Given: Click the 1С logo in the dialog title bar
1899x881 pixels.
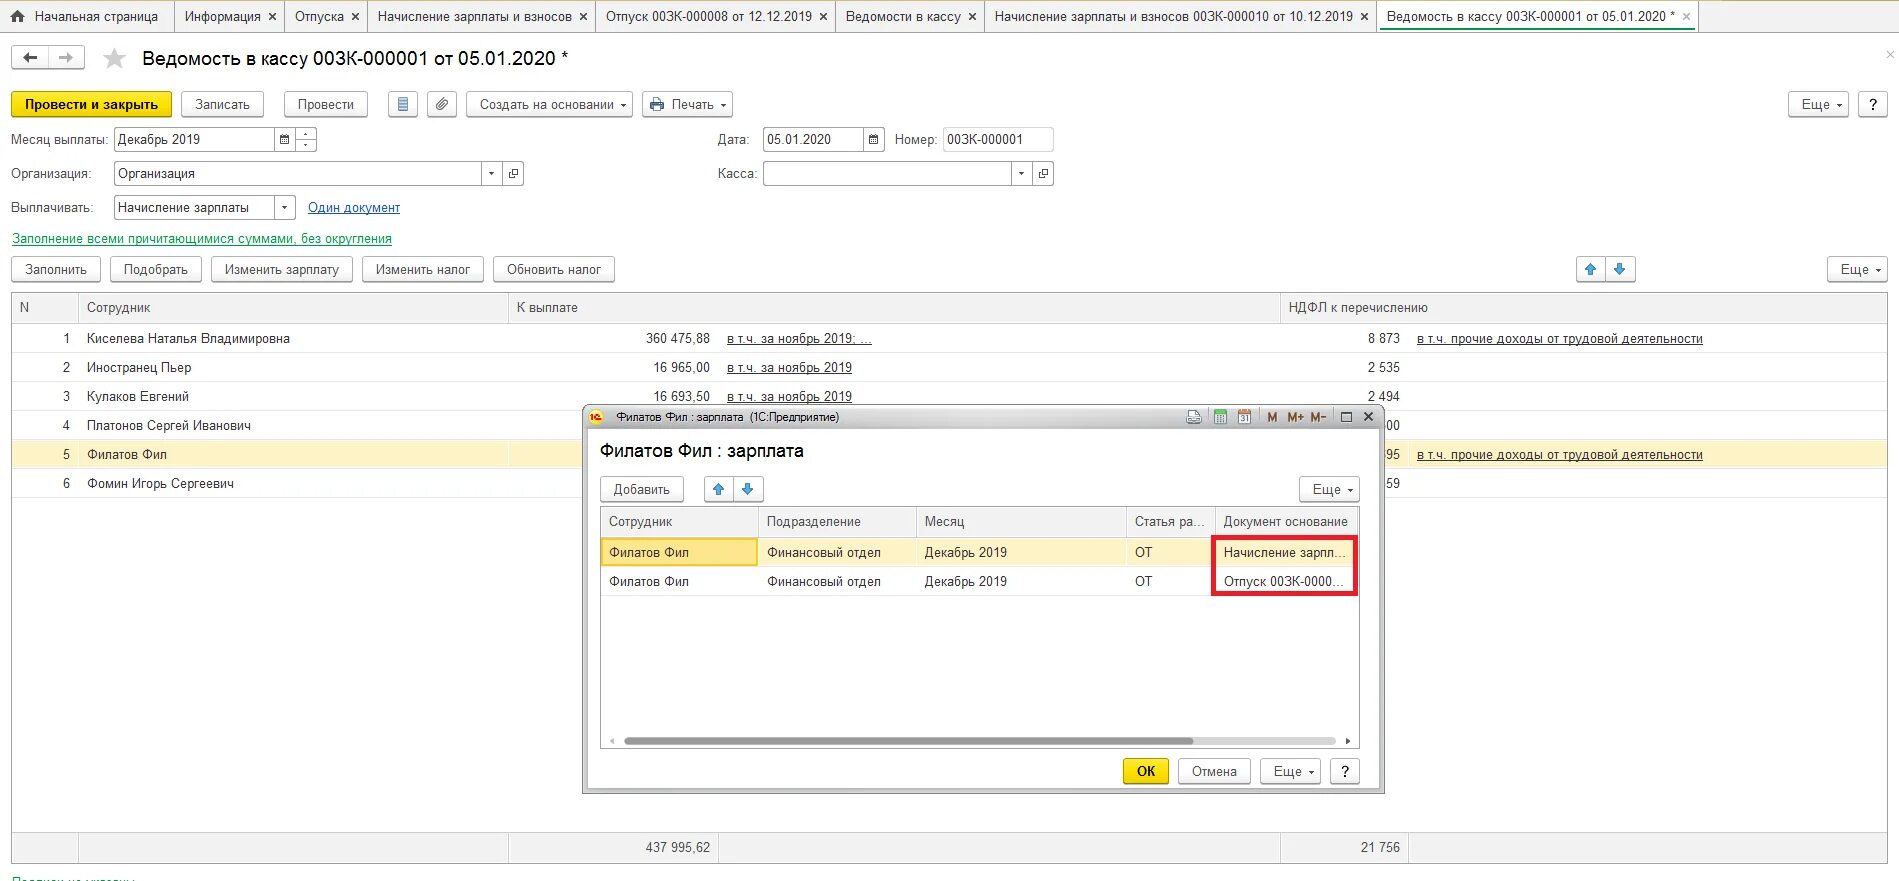Looking at the screenshot, I should click(x=597, y=417).
